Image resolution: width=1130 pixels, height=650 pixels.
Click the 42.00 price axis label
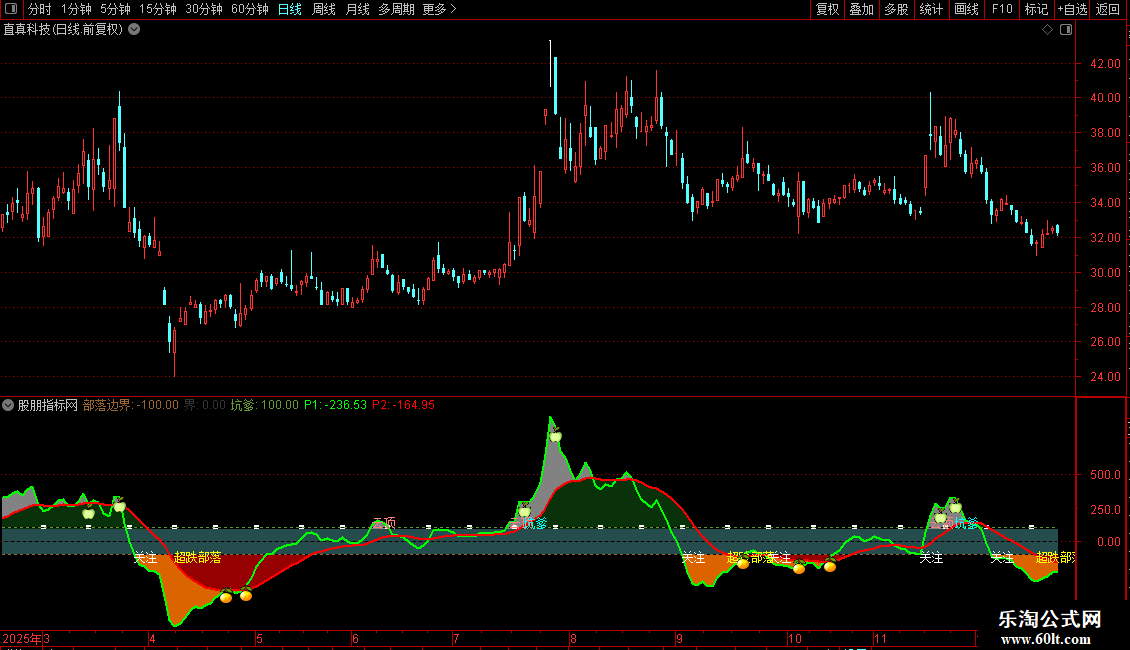click(x=1105, y=63)
